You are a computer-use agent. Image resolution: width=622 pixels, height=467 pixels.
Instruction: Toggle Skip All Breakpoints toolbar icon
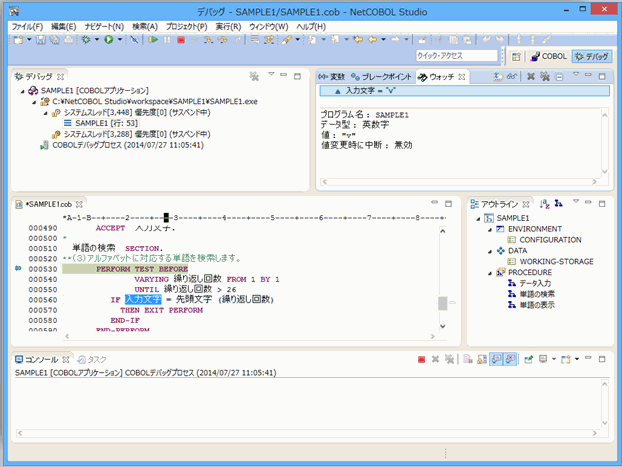[x=134, y=40]
